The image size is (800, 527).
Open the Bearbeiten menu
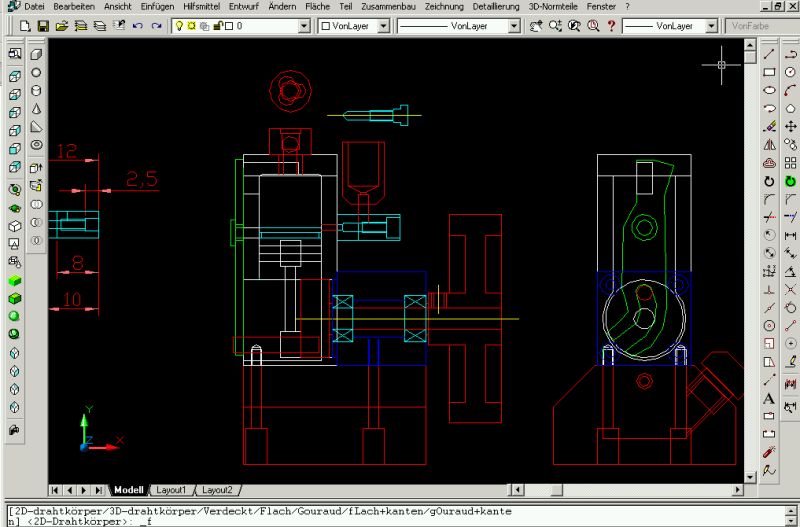(x=74, y=7)
